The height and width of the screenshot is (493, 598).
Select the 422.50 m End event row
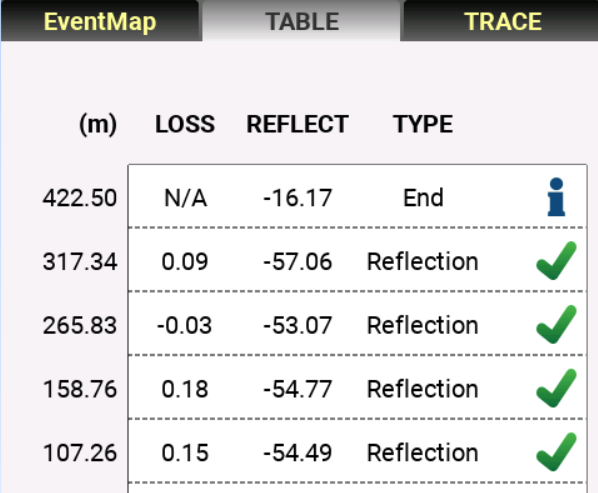pyautogui.click(x=357, y=197)
